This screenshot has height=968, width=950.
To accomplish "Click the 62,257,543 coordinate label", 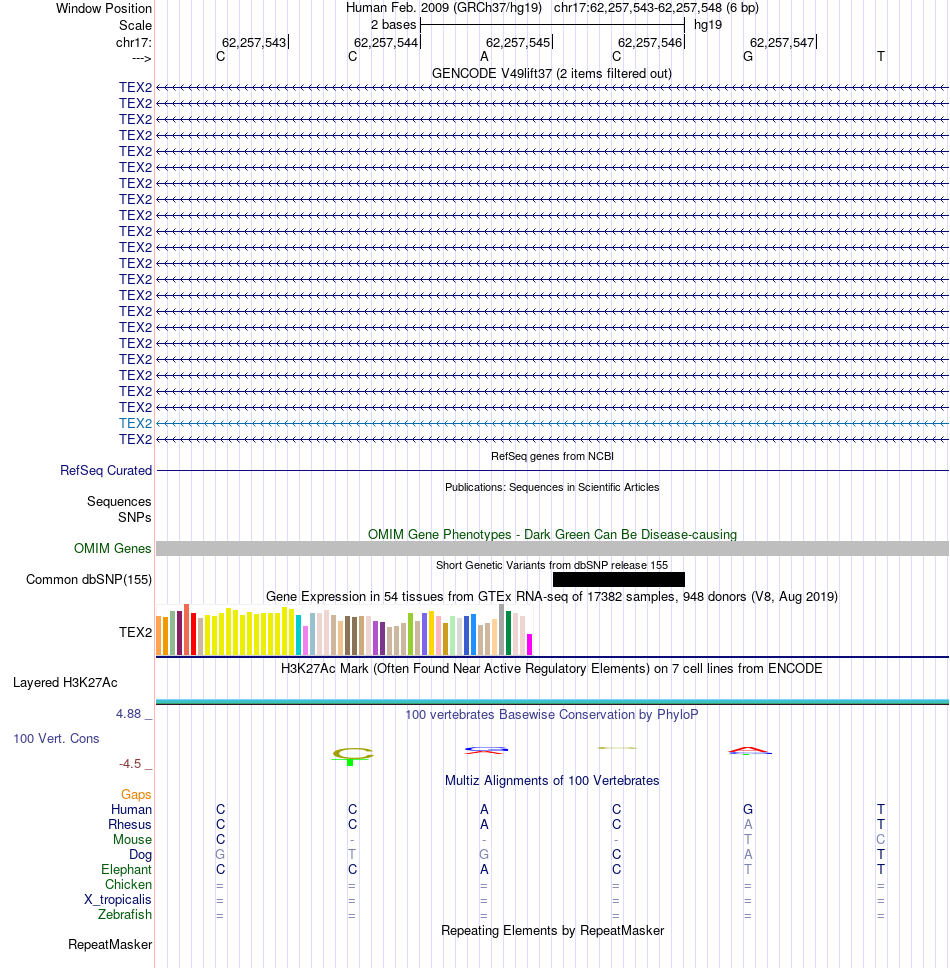I will click(254, 43).
